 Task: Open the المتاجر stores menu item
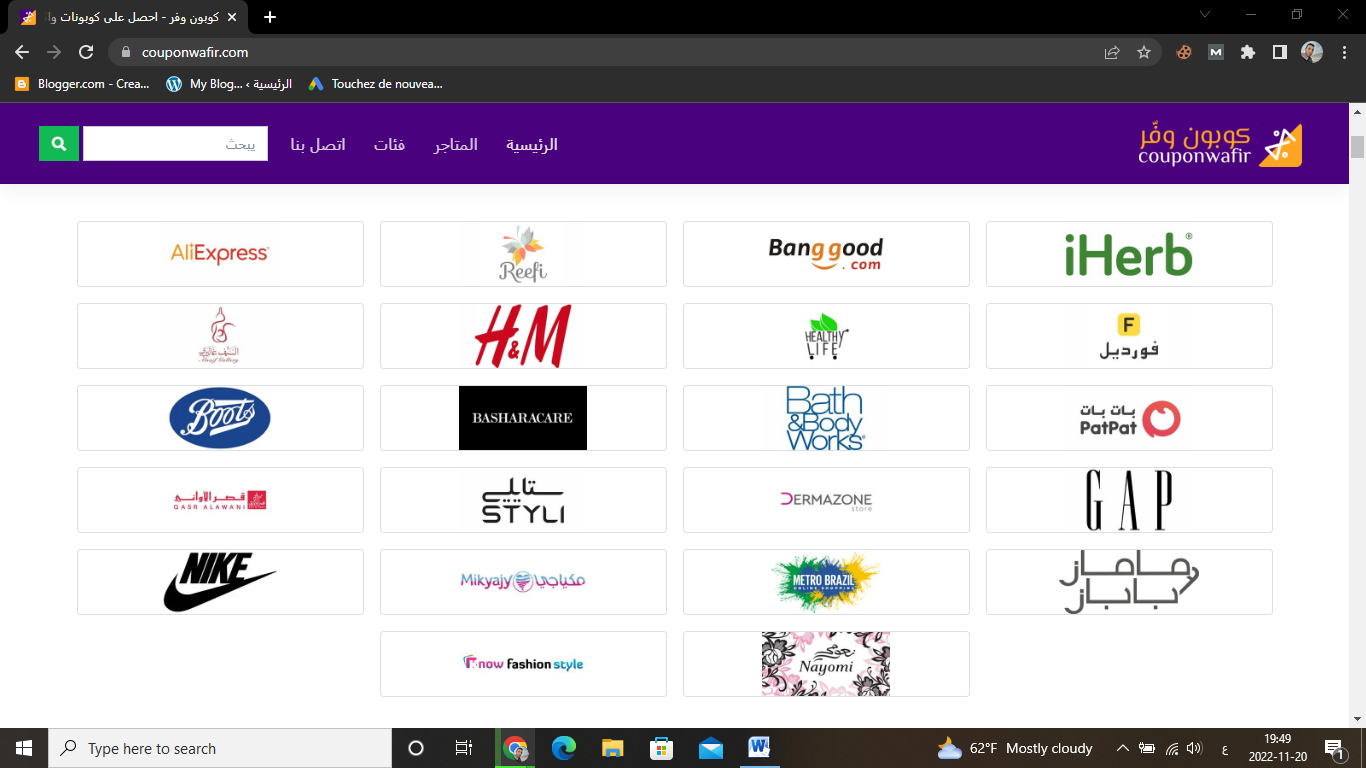(x=455, y=145)
